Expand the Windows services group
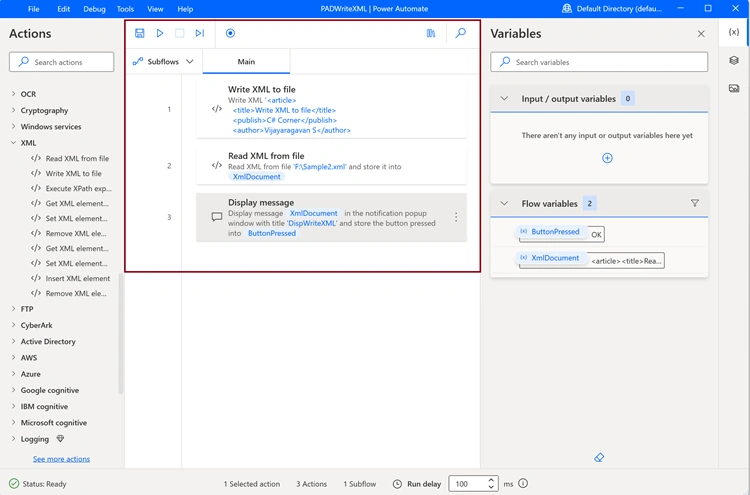This screenshot has height=495, width=750. (x=13, y=126)
